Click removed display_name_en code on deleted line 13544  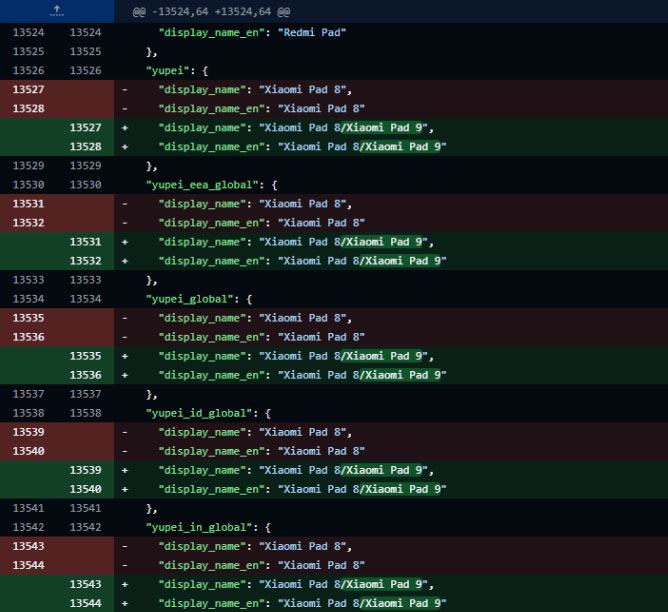click(x=262, y=565)
